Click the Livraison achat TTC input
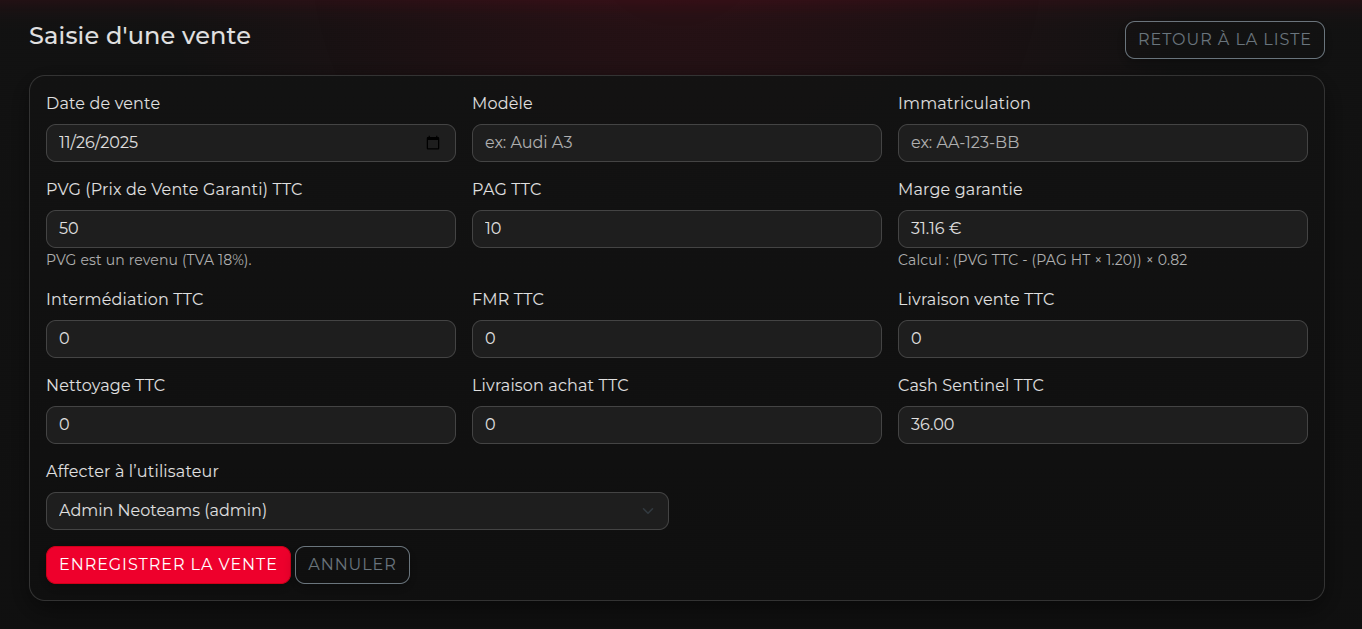Image resolution: width=1362 pixels, height=629 pixels. pyautogui.click(x=676, y=425)
